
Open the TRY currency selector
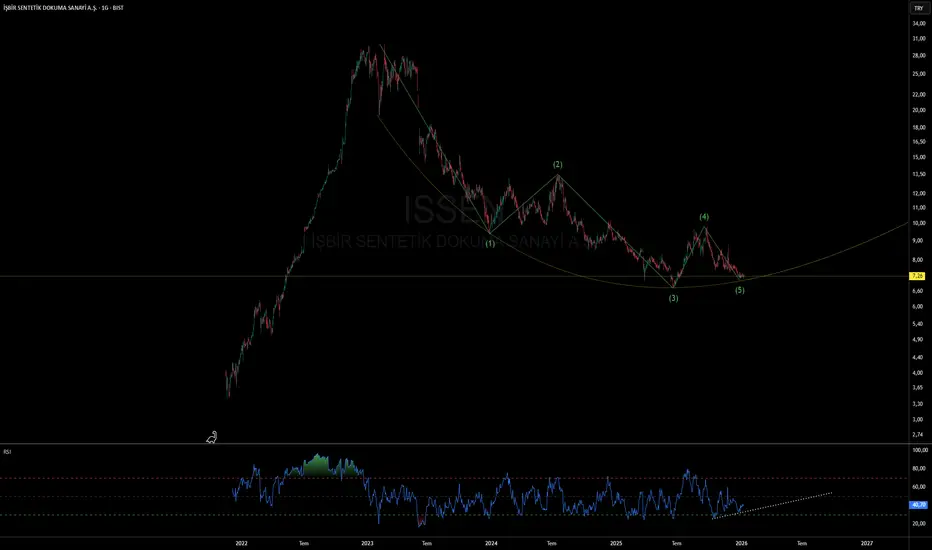(x=918, y=8)
